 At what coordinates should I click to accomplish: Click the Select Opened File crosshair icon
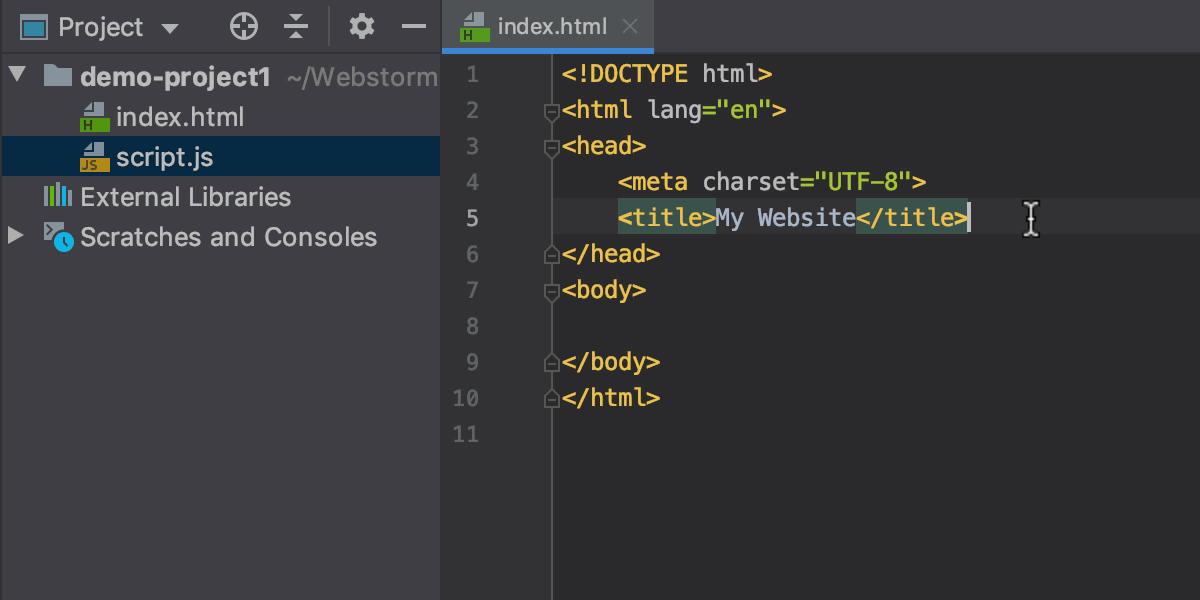point(243,26)
